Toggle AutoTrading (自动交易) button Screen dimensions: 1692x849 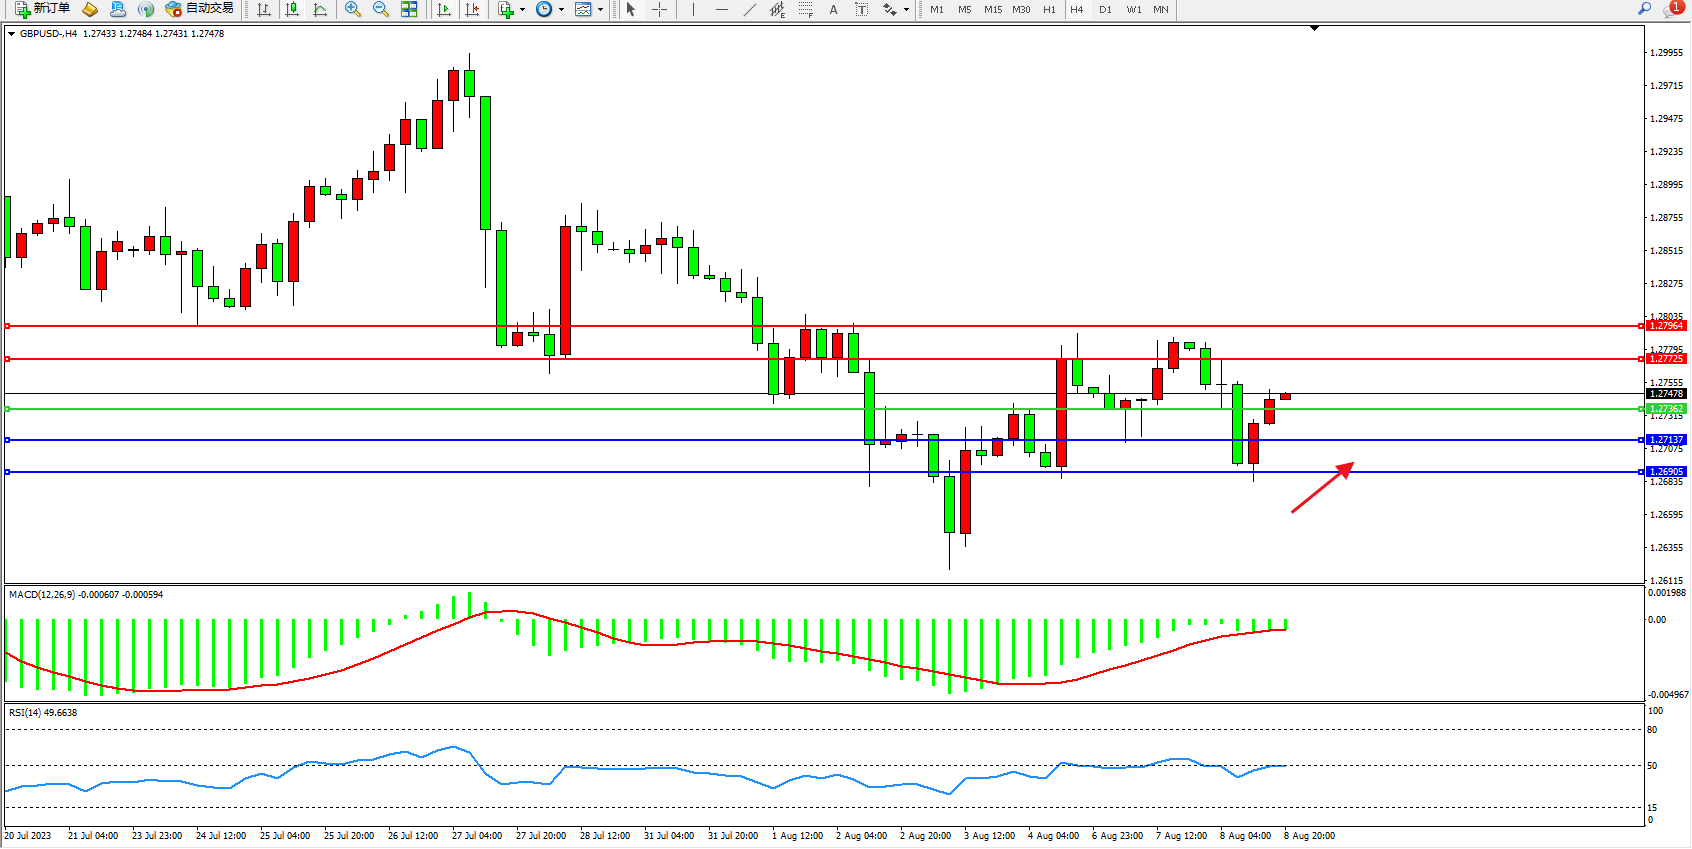[200, 9]
